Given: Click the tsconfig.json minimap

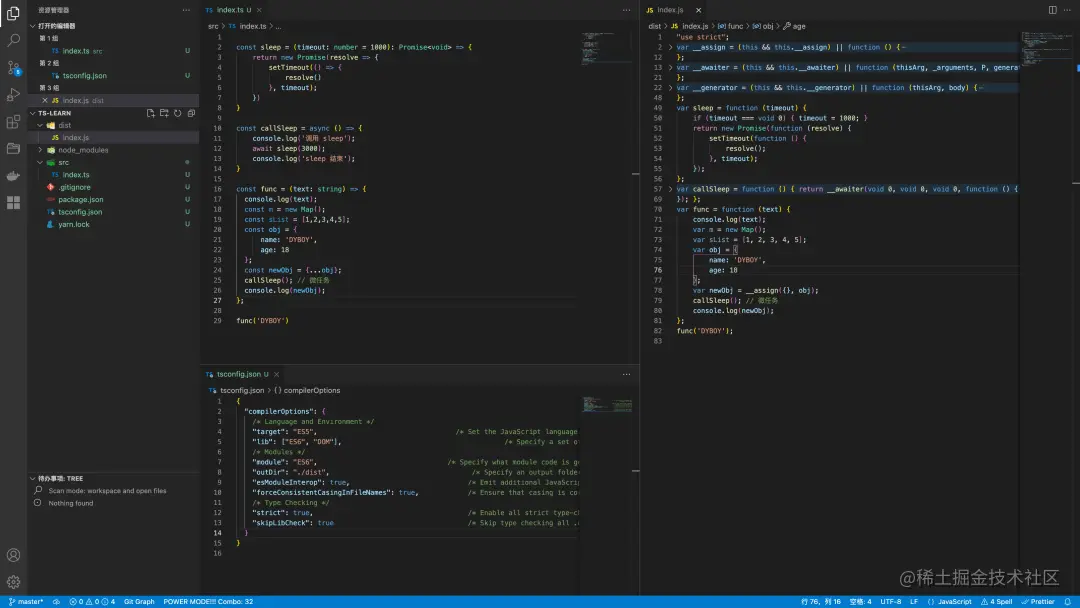Looking at the screenshot, I should pos(606,403).
